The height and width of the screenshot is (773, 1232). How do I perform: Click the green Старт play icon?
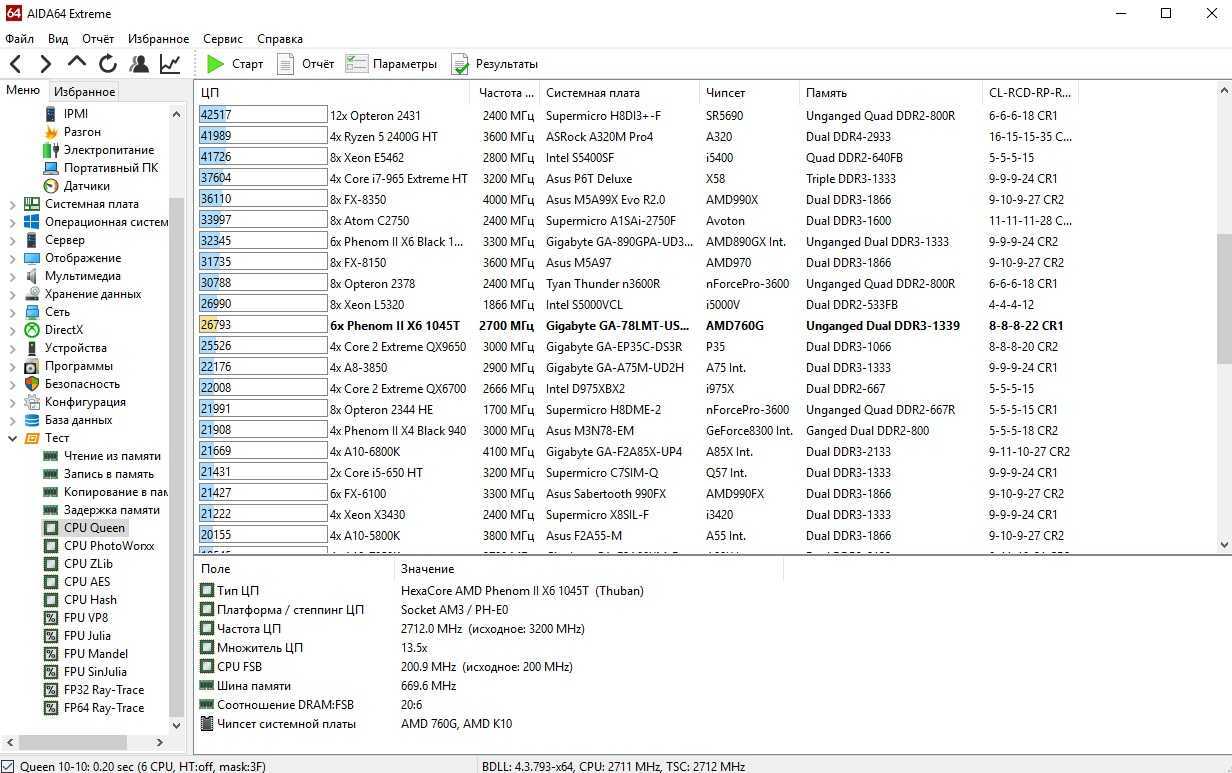click(x=215, y=64)
